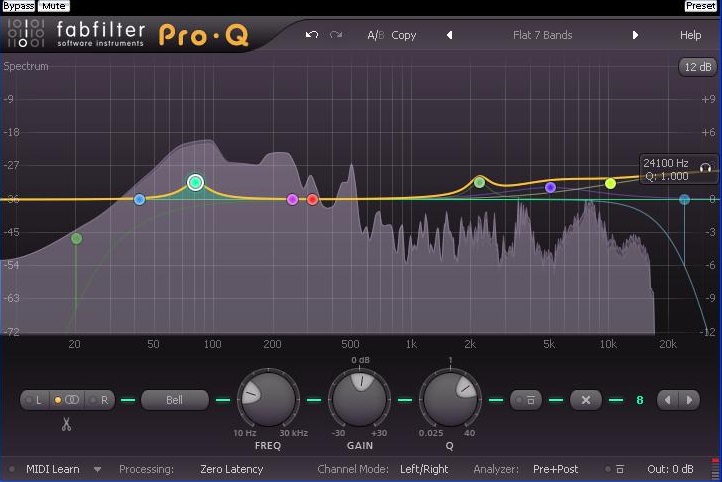Click the Bypass button
The width and height of the screenshot is (722, 482).
[x=18, y=6]
